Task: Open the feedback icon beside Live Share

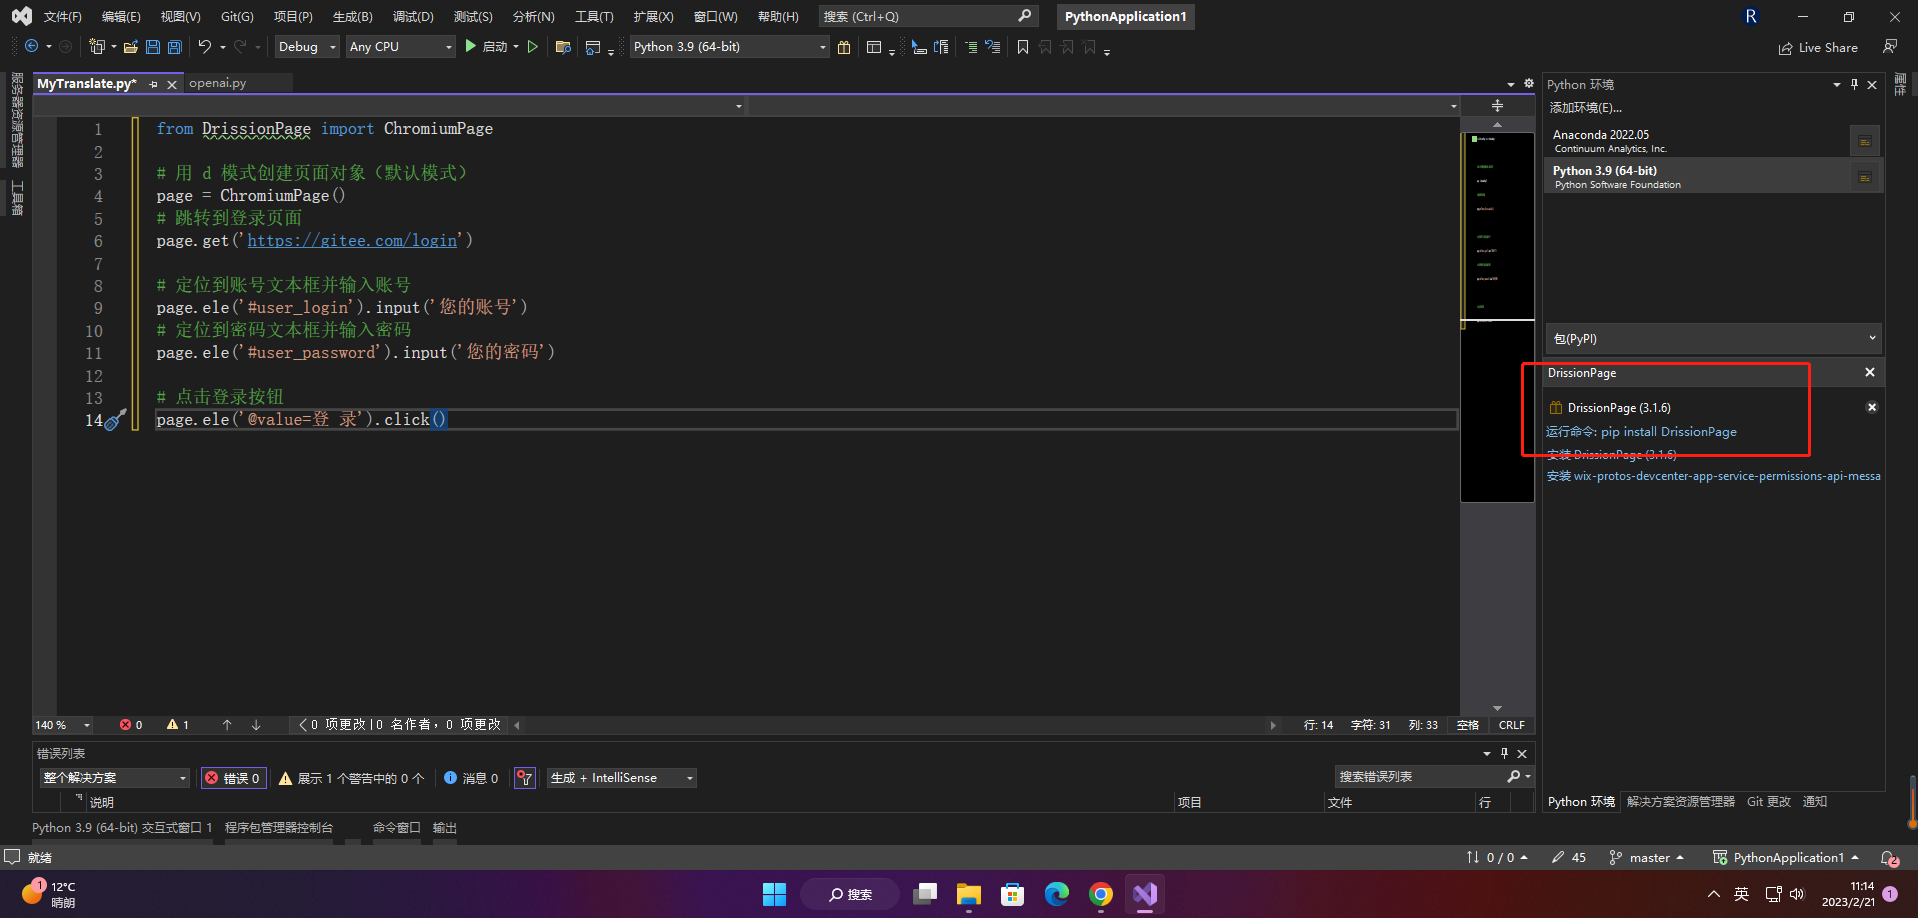Action: pos(1889,47)
